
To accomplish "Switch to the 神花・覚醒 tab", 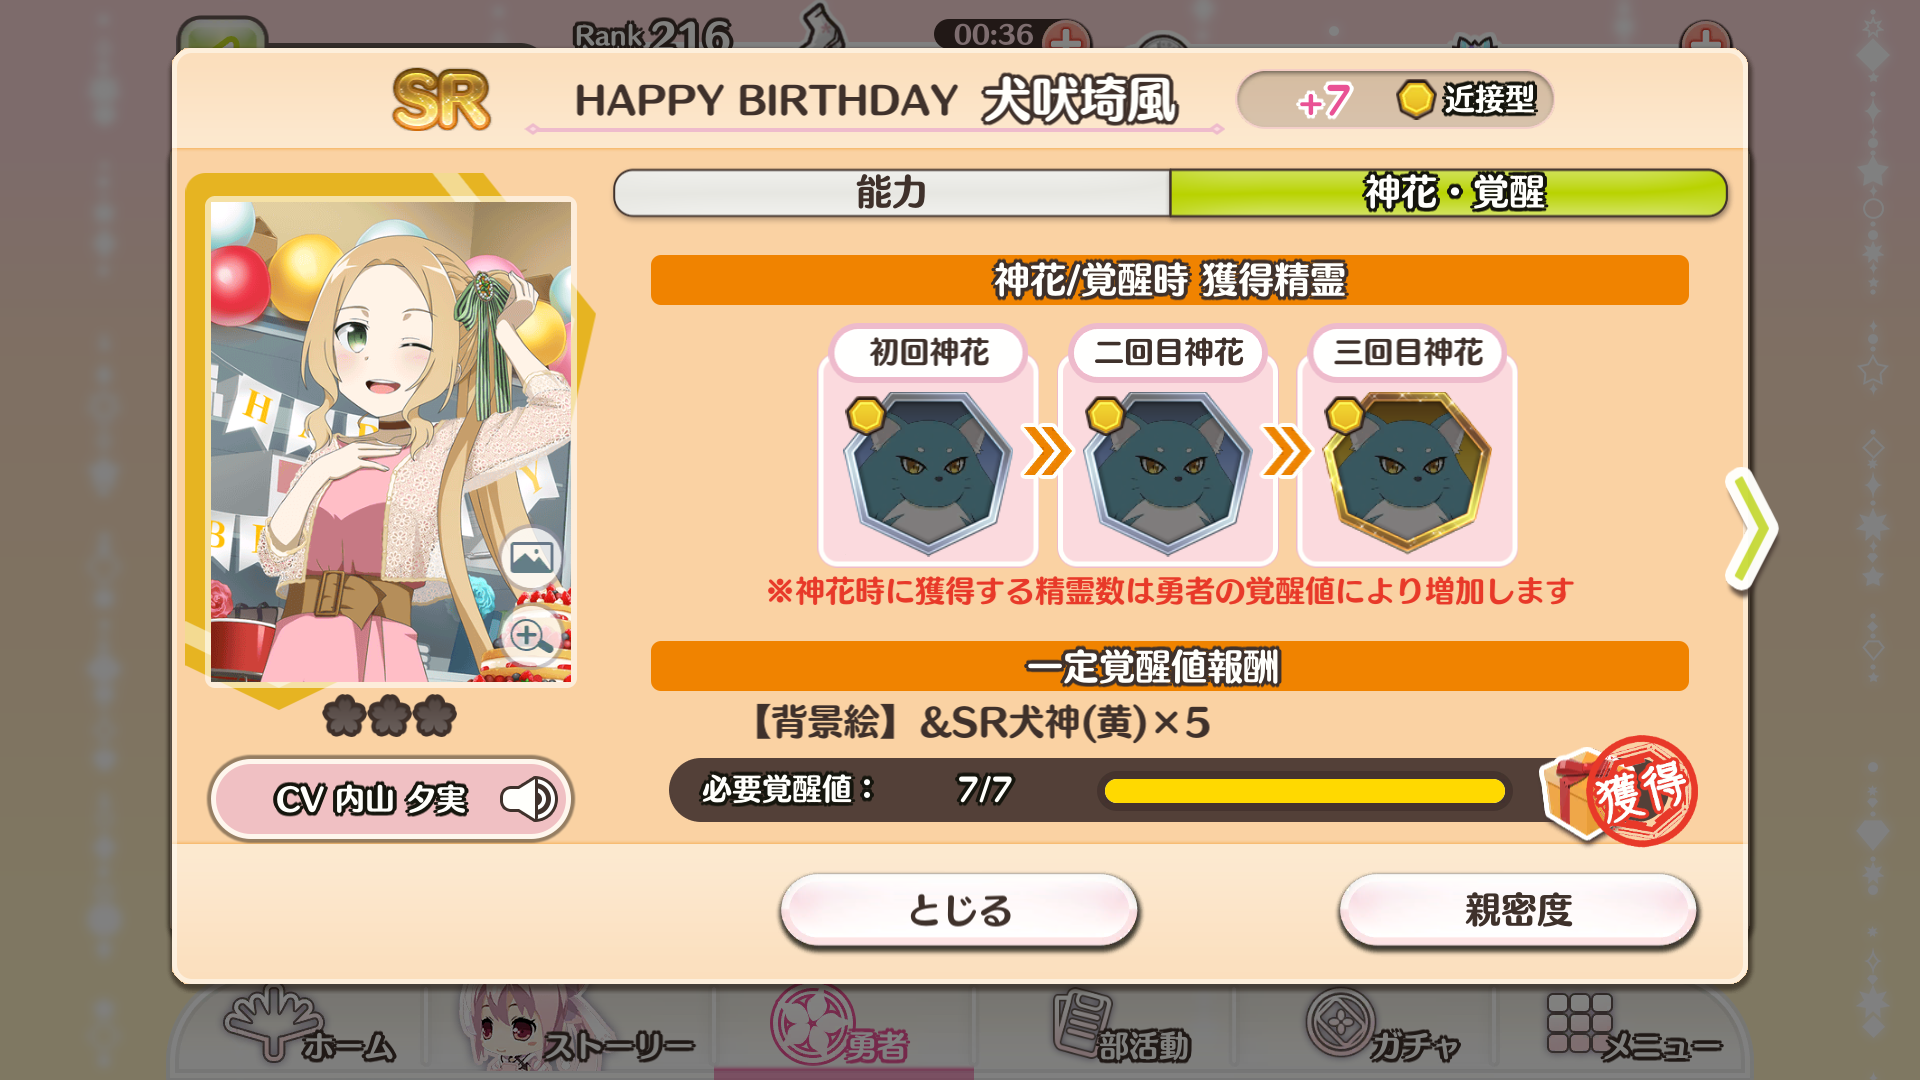I will [x=1449, y=192].
